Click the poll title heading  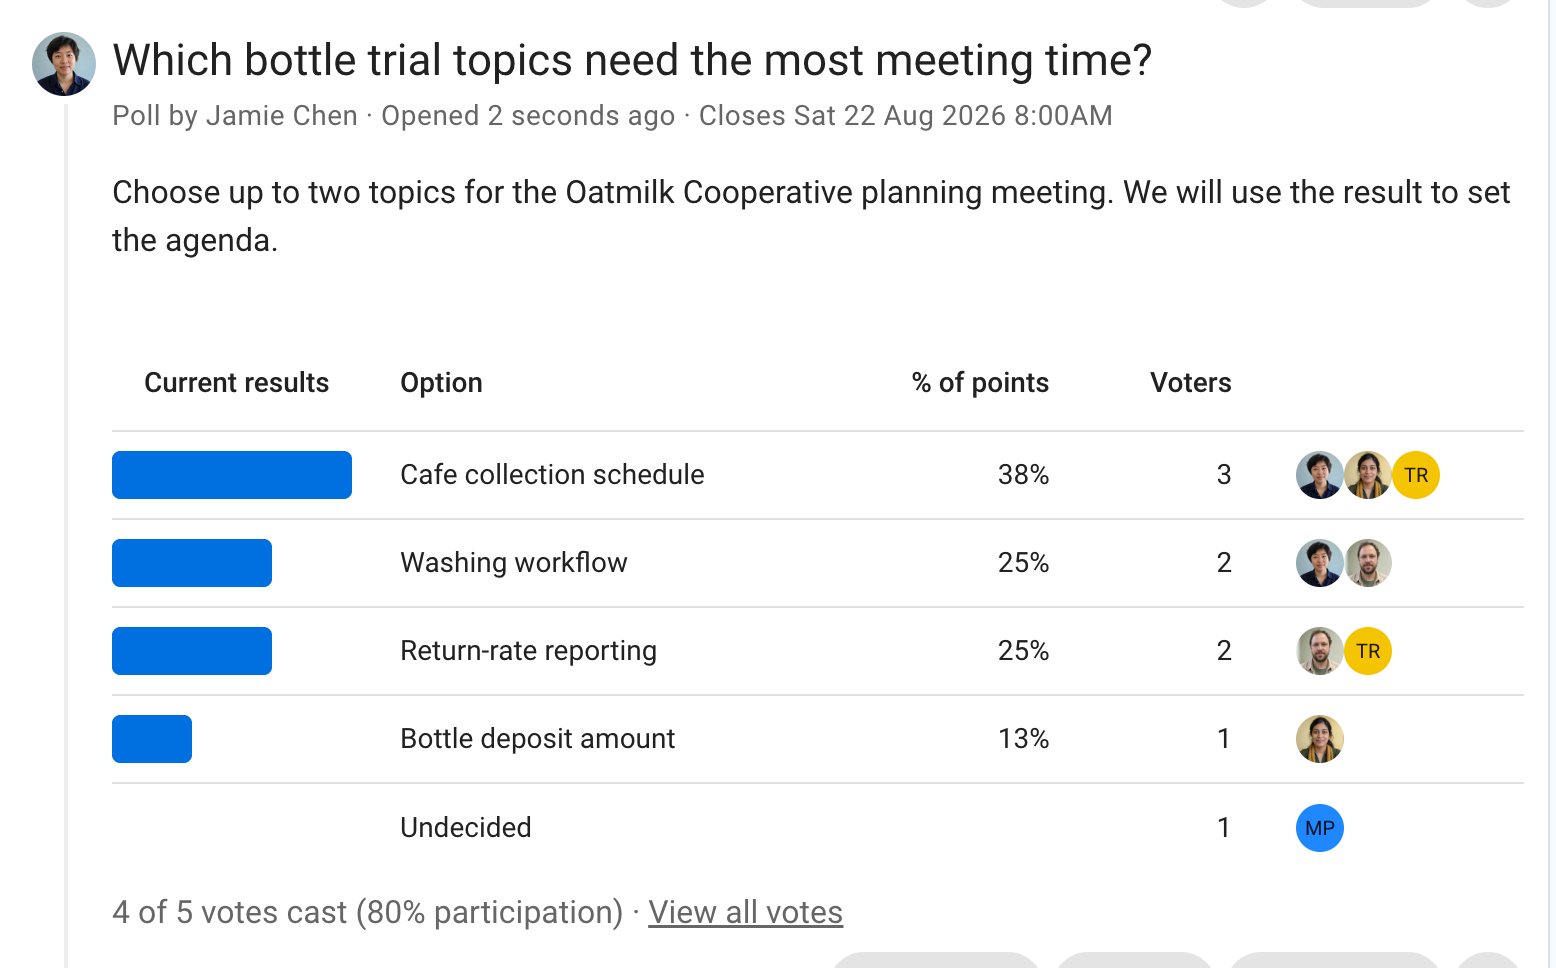[632, 60]
